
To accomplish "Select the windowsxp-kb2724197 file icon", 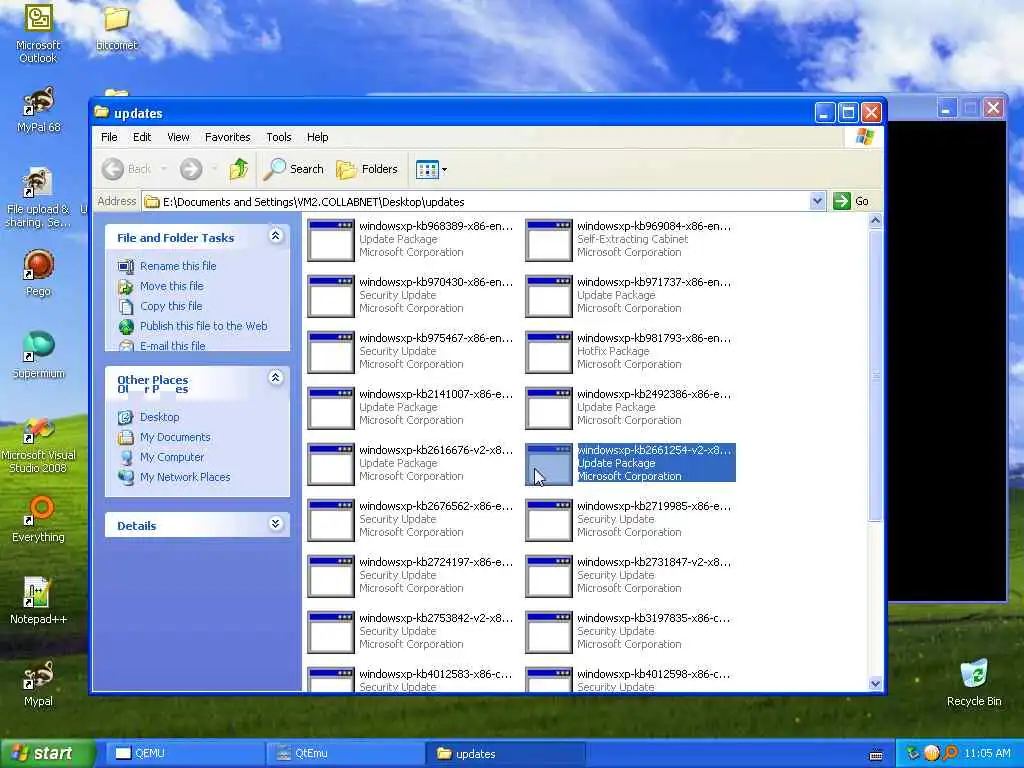I will (x=330, y=576).
